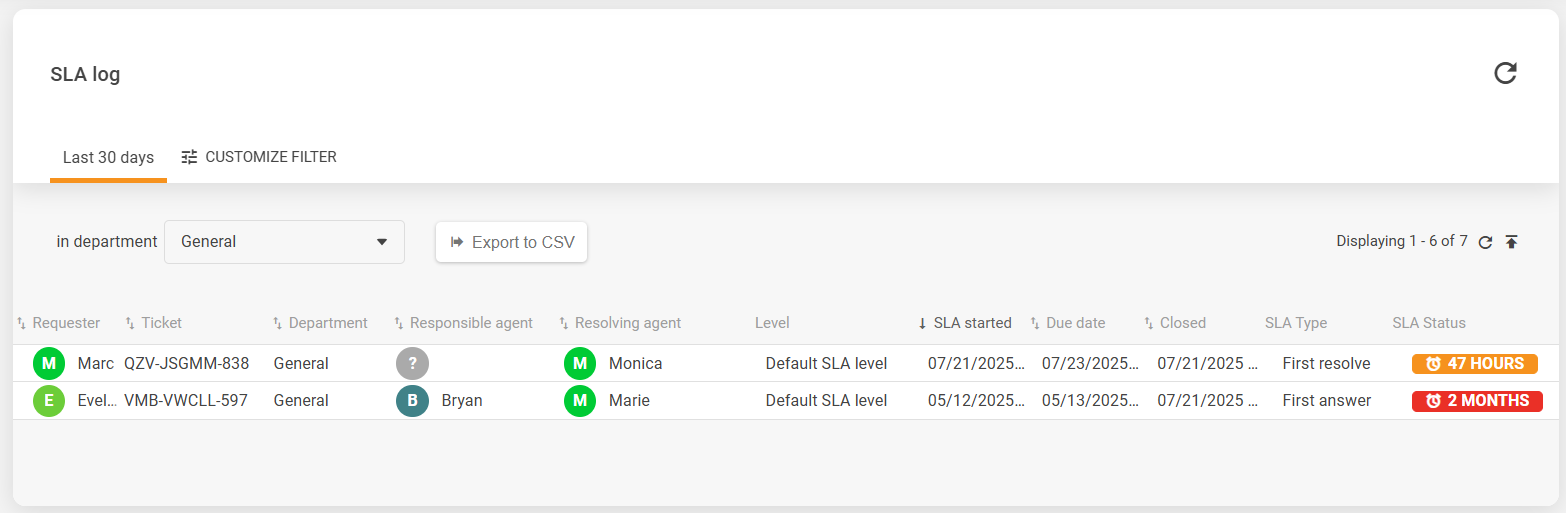Screen dimensions: 1566x513
Task: Click Export to CSV button
Action: point(511,242)
